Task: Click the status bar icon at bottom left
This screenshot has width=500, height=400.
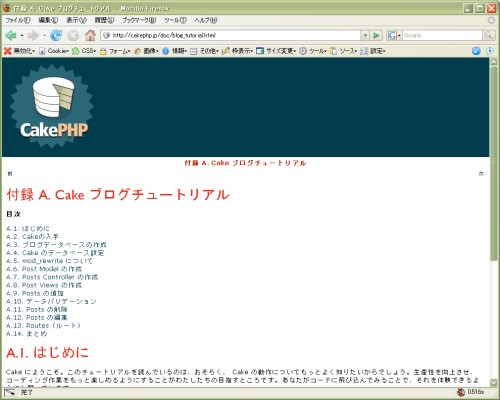Action: coord(10,392)
